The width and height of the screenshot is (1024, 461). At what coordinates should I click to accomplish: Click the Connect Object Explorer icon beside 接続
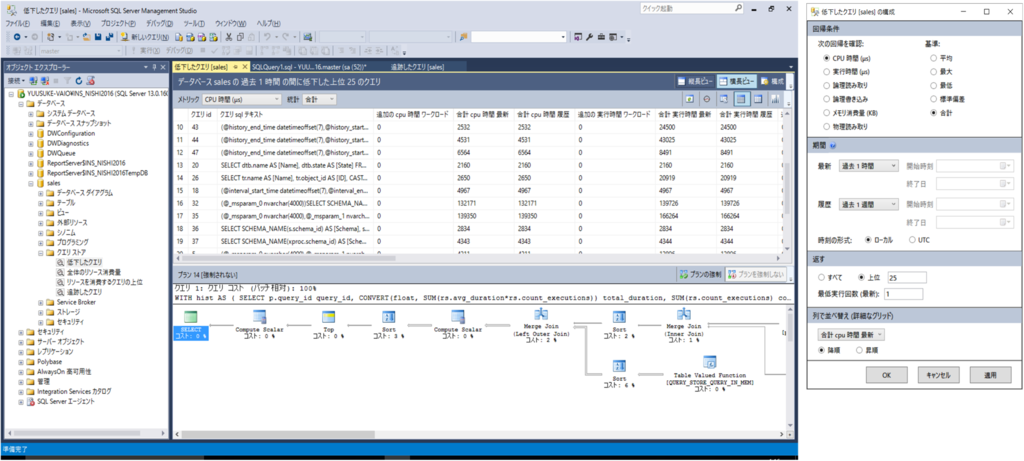33,81
